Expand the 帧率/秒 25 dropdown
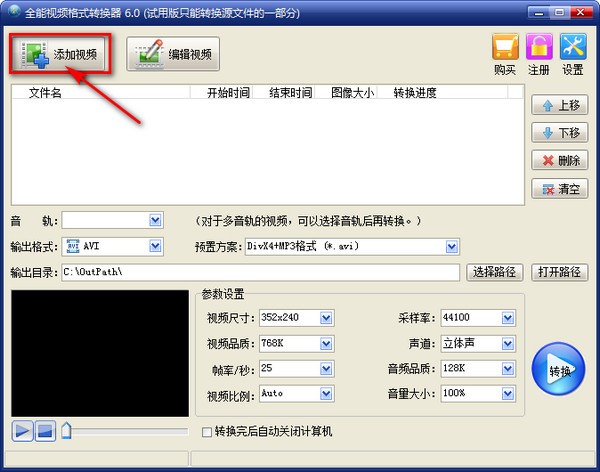Screen dimensions: 600x472 [326, 369]
